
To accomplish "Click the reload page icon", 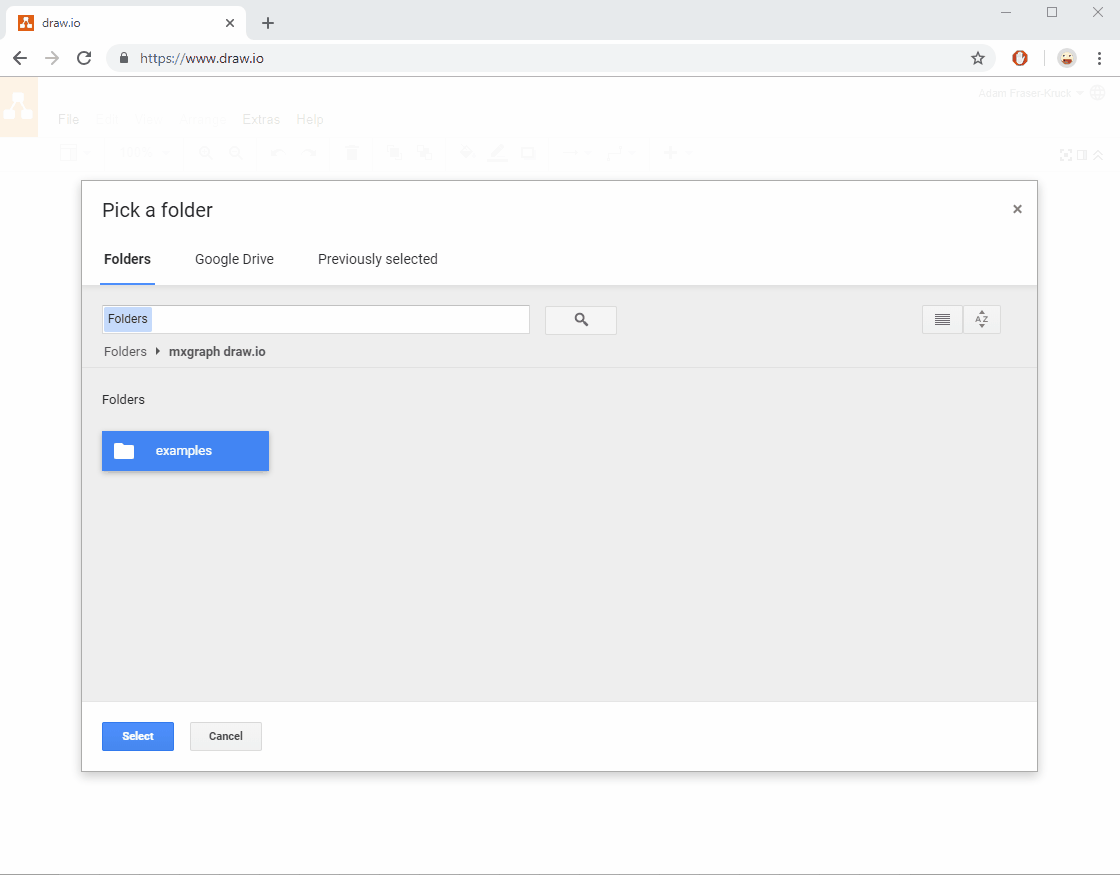I will [x=84, y=58].
